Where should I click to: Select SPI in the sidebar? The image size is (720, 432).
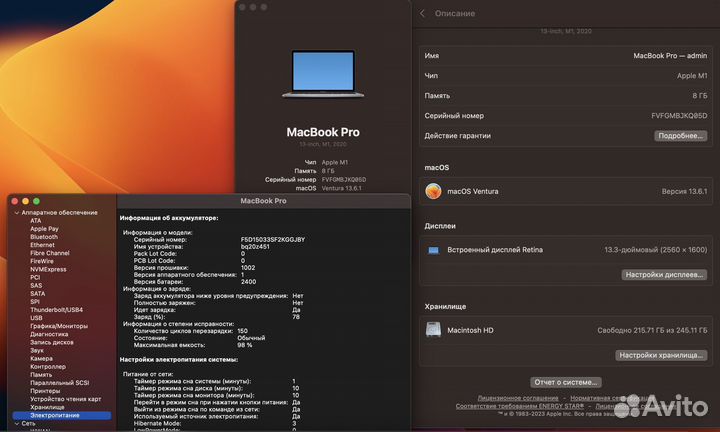coord(35,302)
